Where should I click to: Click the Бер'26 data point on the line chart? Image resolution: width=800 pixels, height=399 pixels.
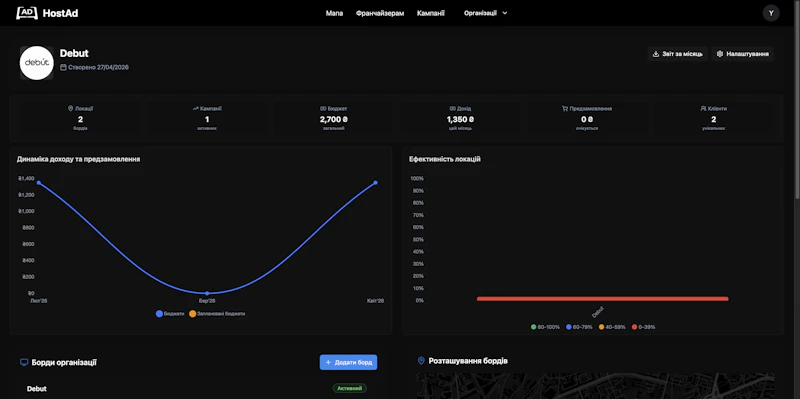(x=207, y=293)
